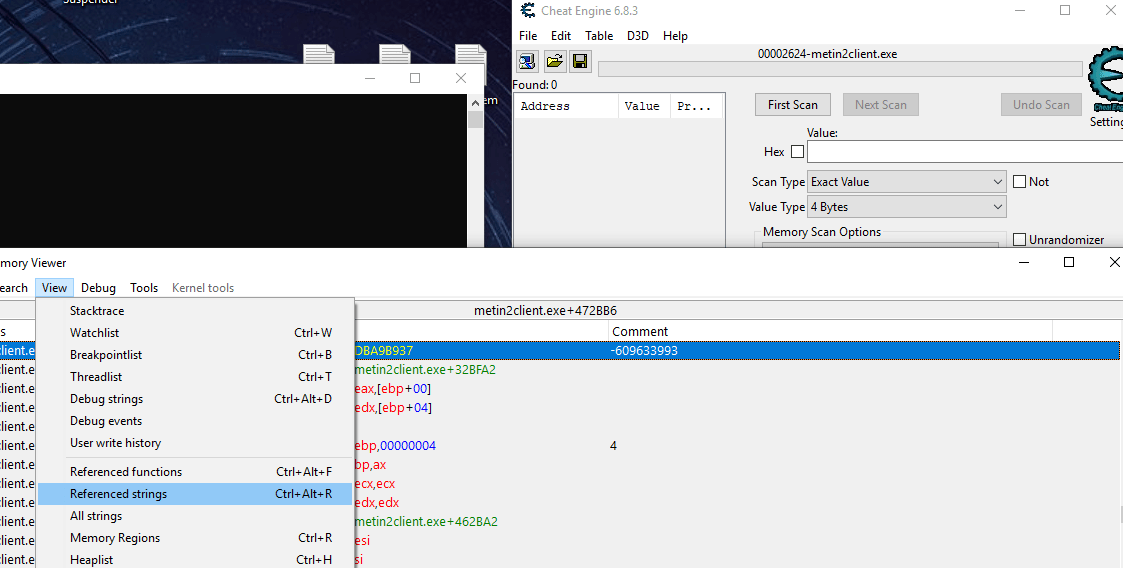Screen dimensions: 1123x568
Task: Click the Value input field
Action: (965, 152)
